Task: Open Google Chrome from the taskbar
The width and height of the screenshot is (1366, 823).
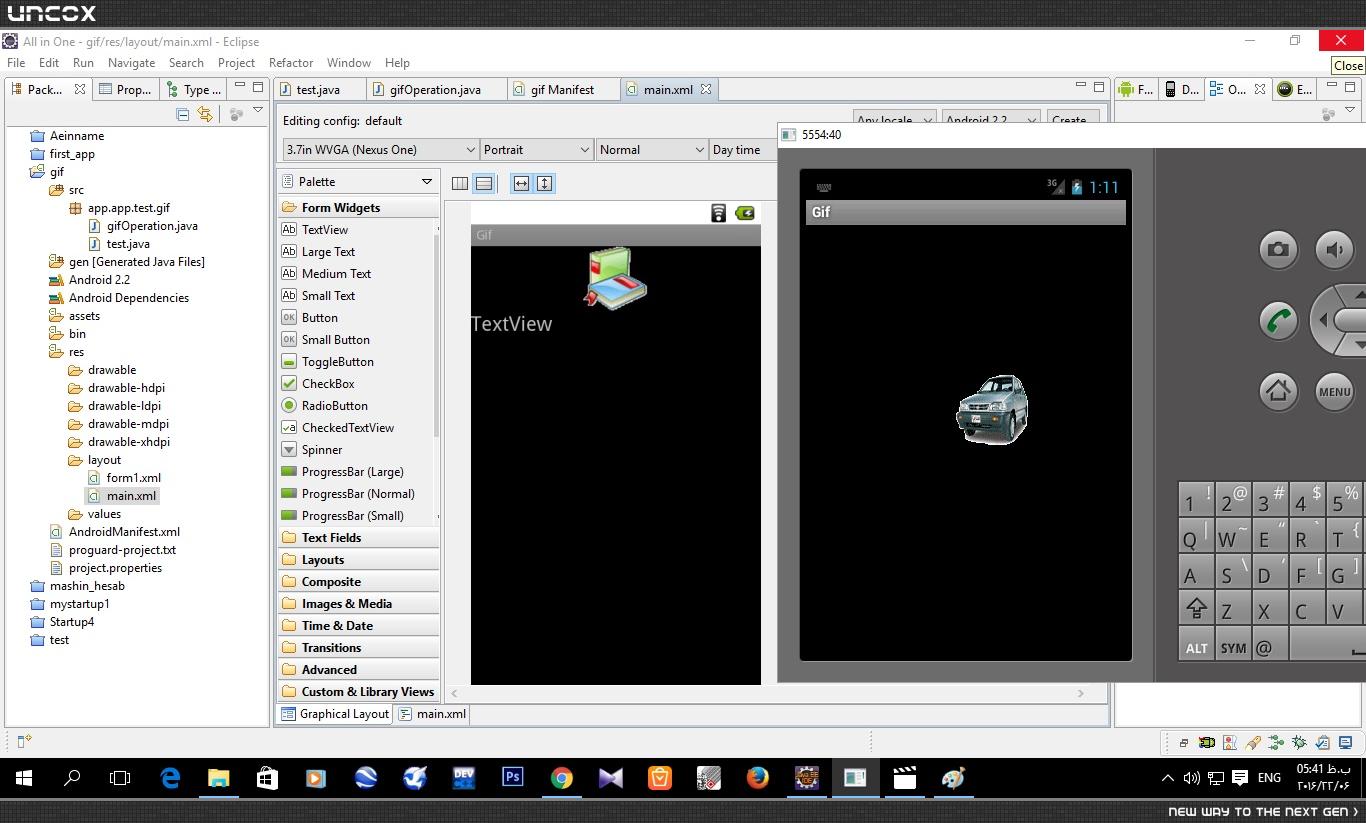Action: point(561,778)
